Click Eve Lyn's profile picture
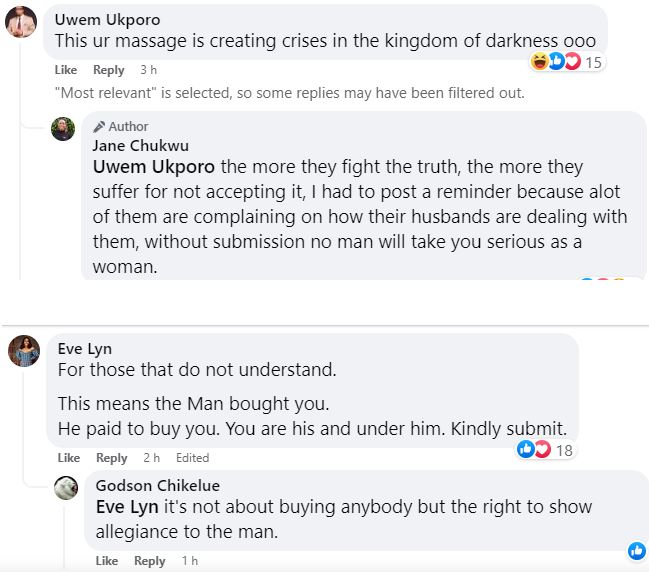This screenshot has width=649, height=572. click(23, 351)
